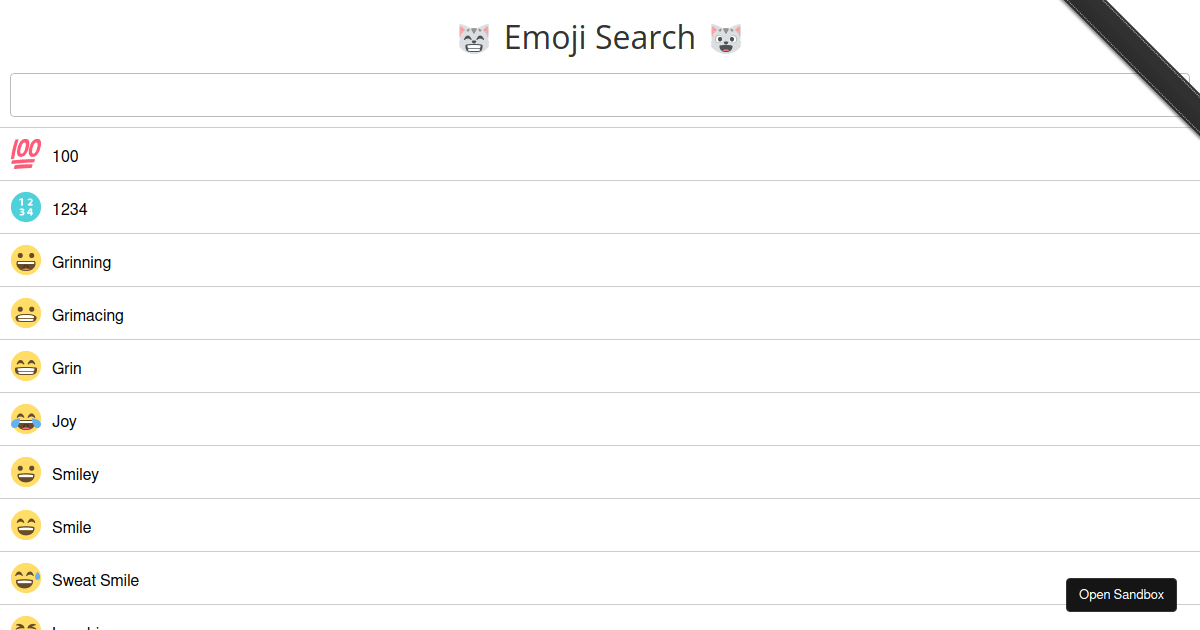Viewport: 1200px width, 630px height.
Task: Click the Smiley emoji icon
Action: (x=25, y=473)
